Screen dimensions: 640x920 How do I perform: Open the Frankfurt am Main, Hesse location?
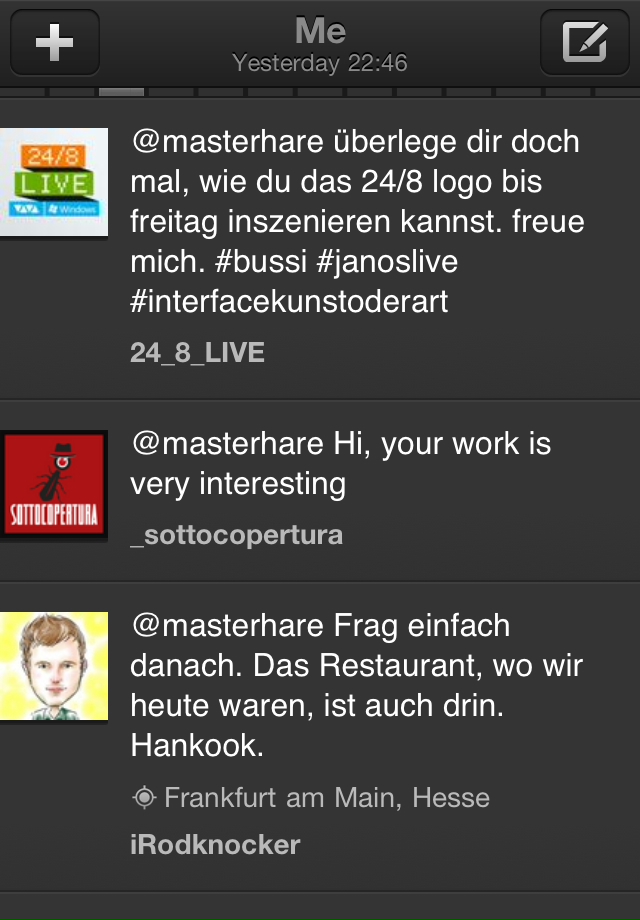327,798
